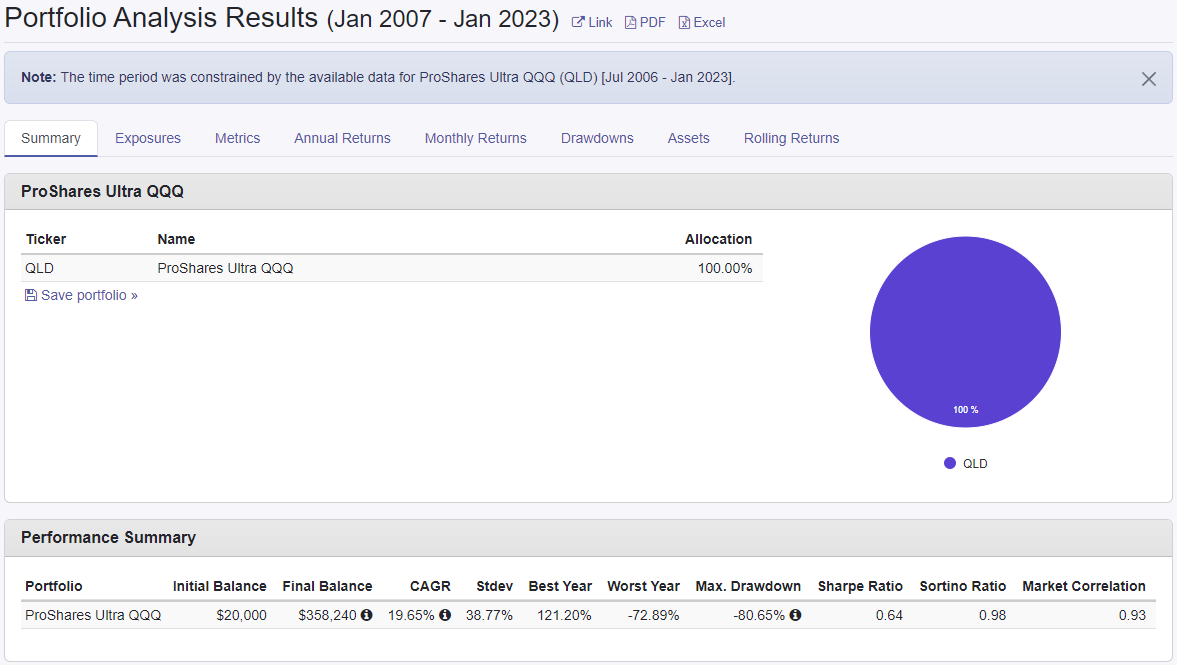Click the ProShares Ultra QQQ name in the allocation table
This screenshot has width=1177, height=665.
pos(225,268)
